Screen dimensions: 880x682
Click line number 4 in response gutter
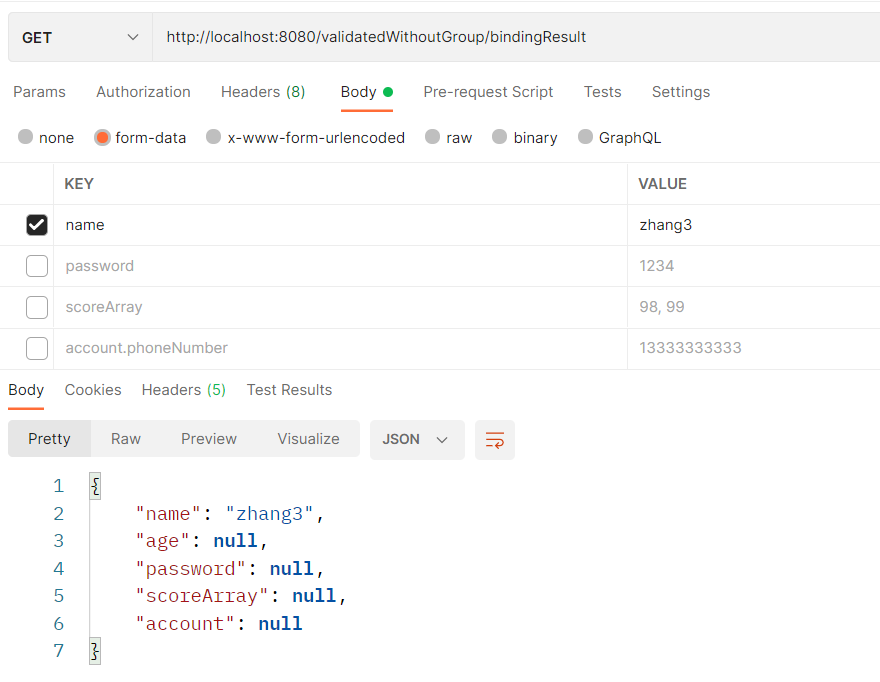59,569
